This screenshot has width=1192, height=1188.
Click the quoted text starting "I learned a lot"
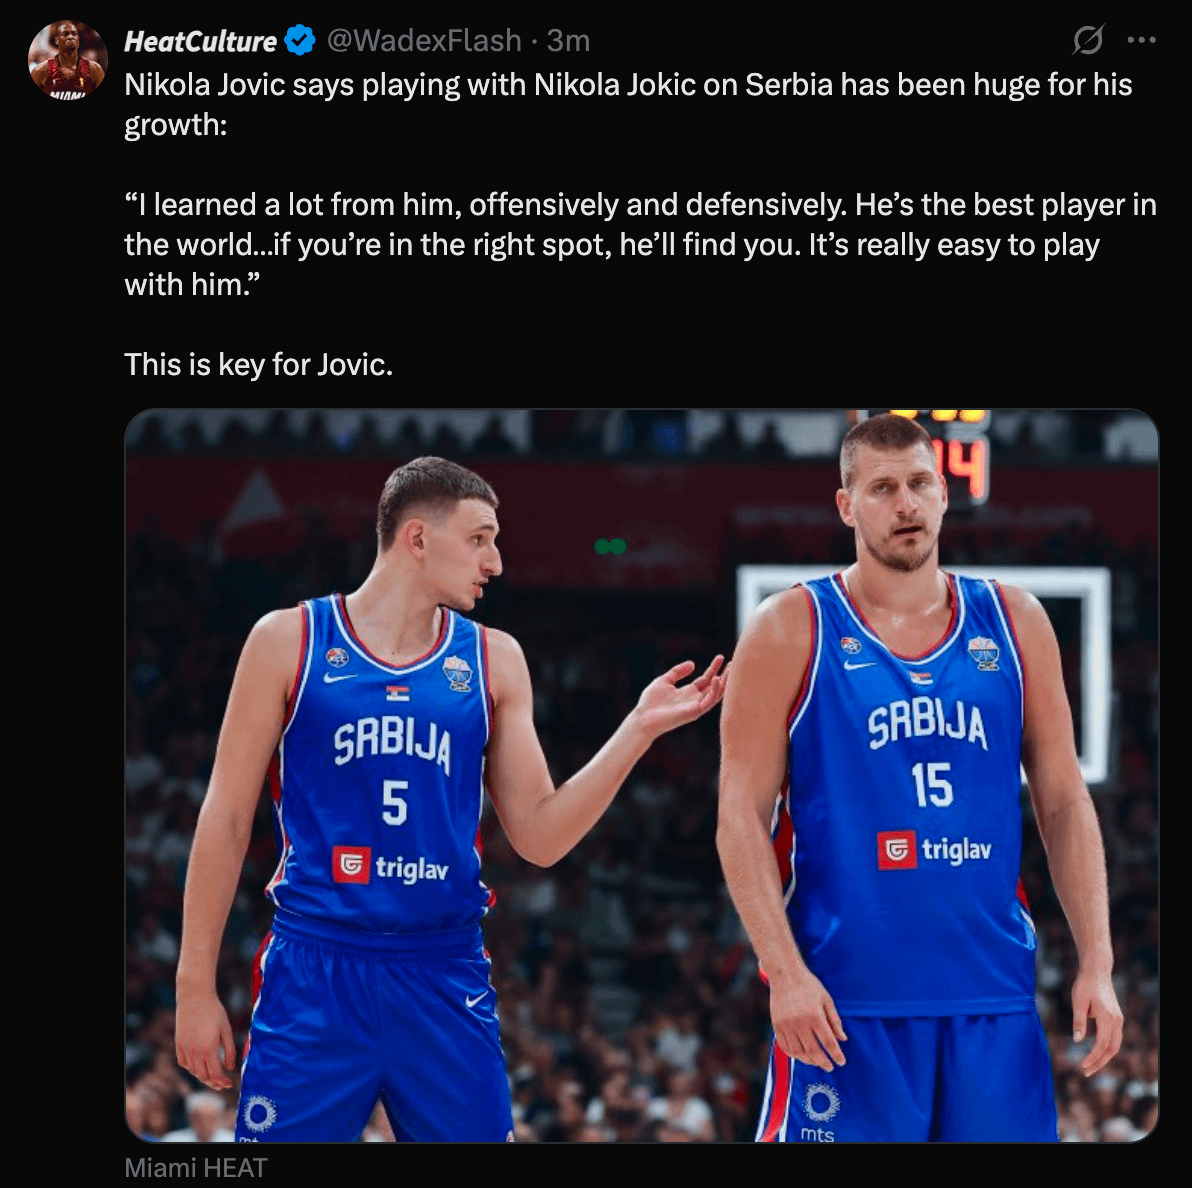point(640,244)
